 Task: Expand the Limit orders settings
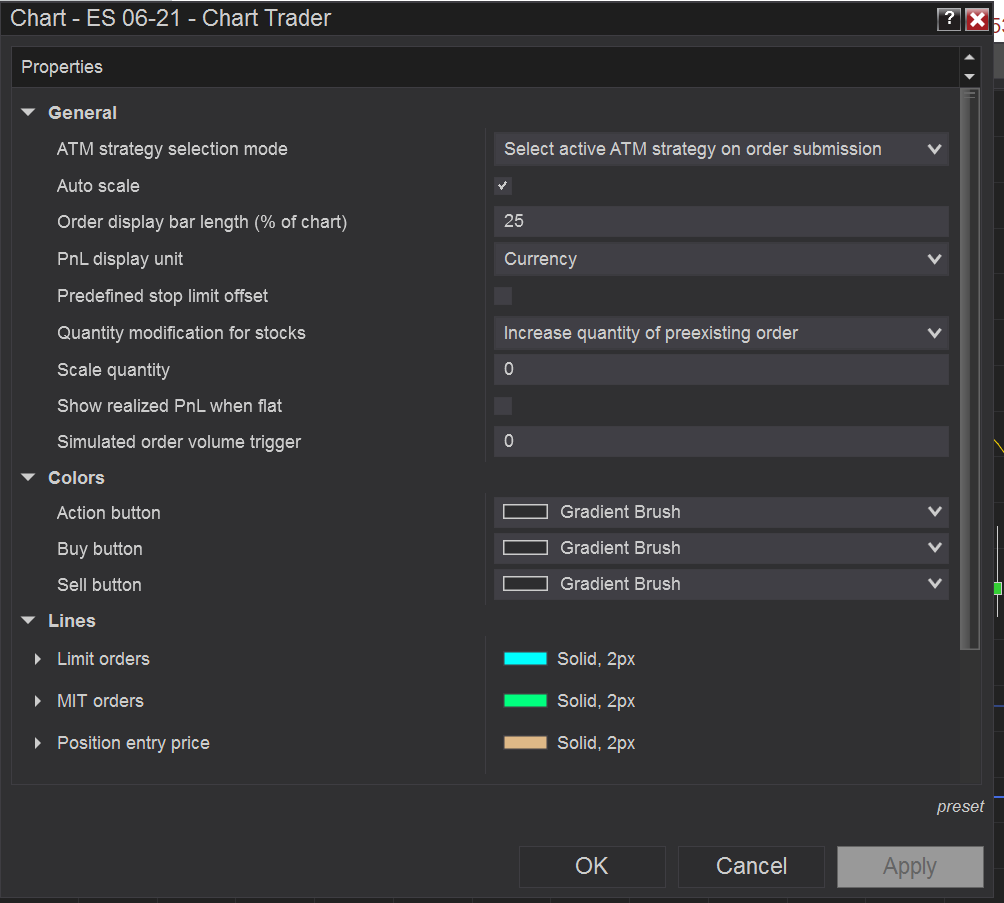coord(37,659)
